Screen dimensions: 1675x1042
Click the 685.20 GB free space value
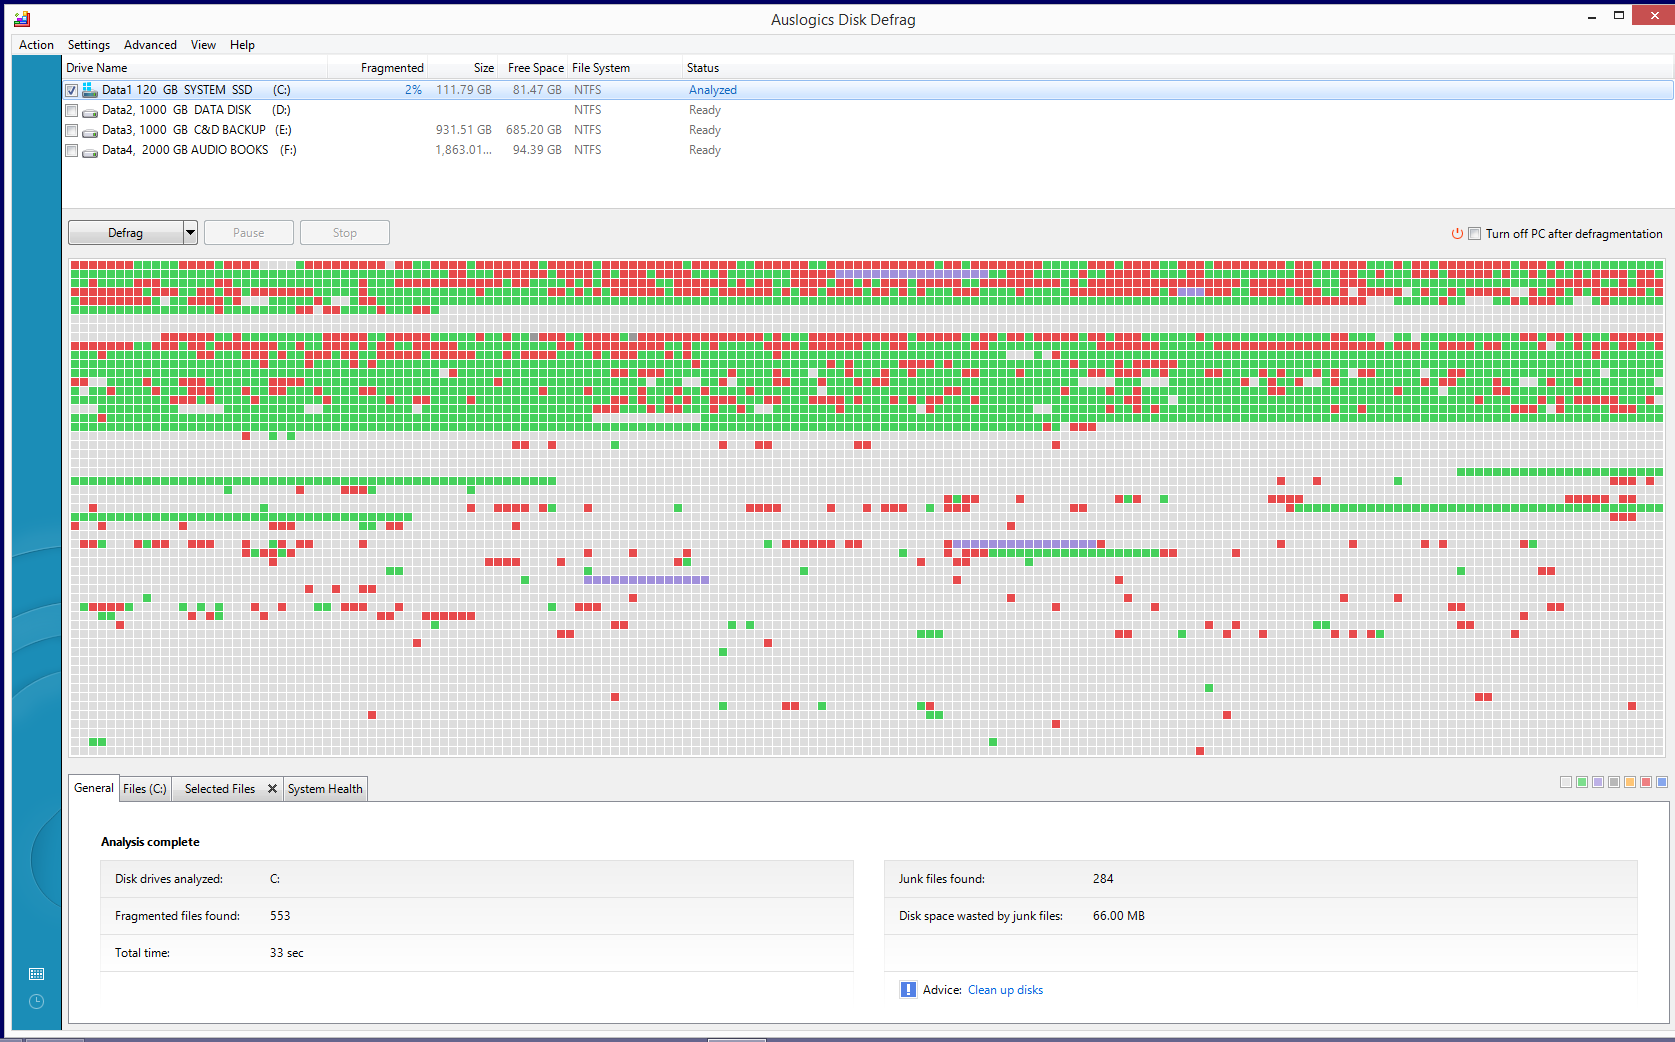pos(534,130)
